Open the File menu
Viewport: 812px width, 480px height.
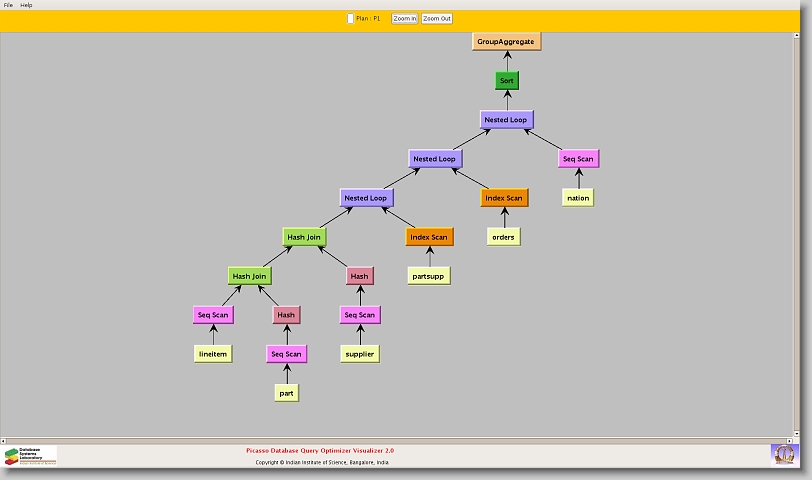pos(8,5)
